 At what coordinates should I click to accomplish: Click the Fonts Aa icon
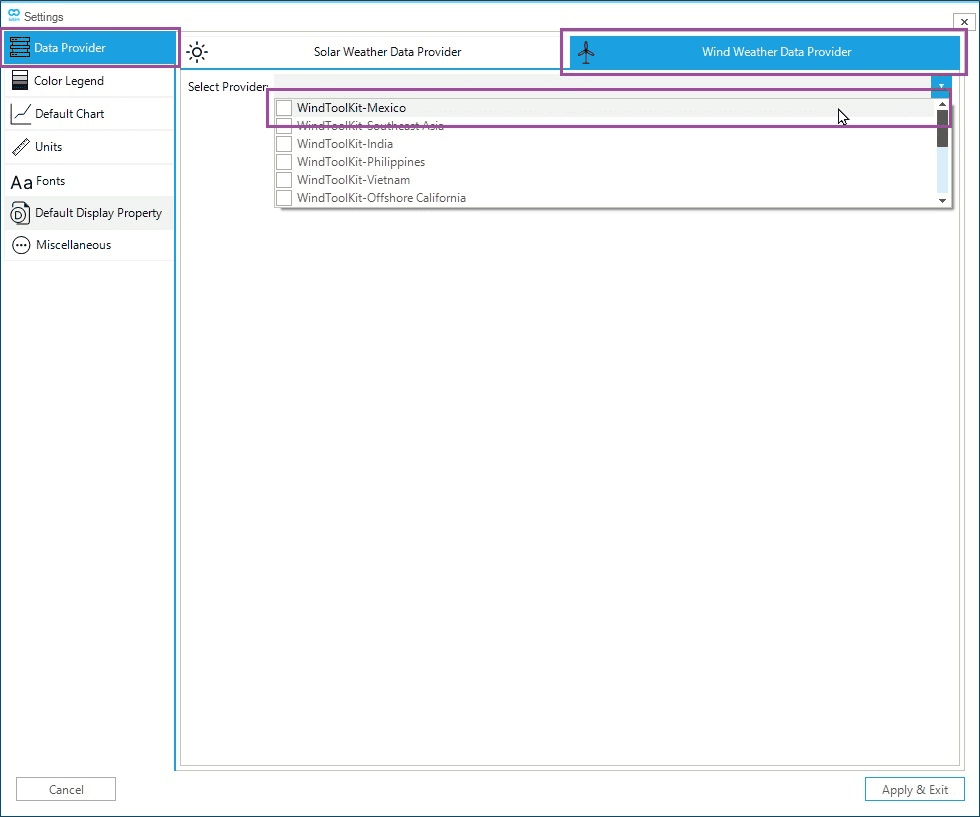pos(21,182)
